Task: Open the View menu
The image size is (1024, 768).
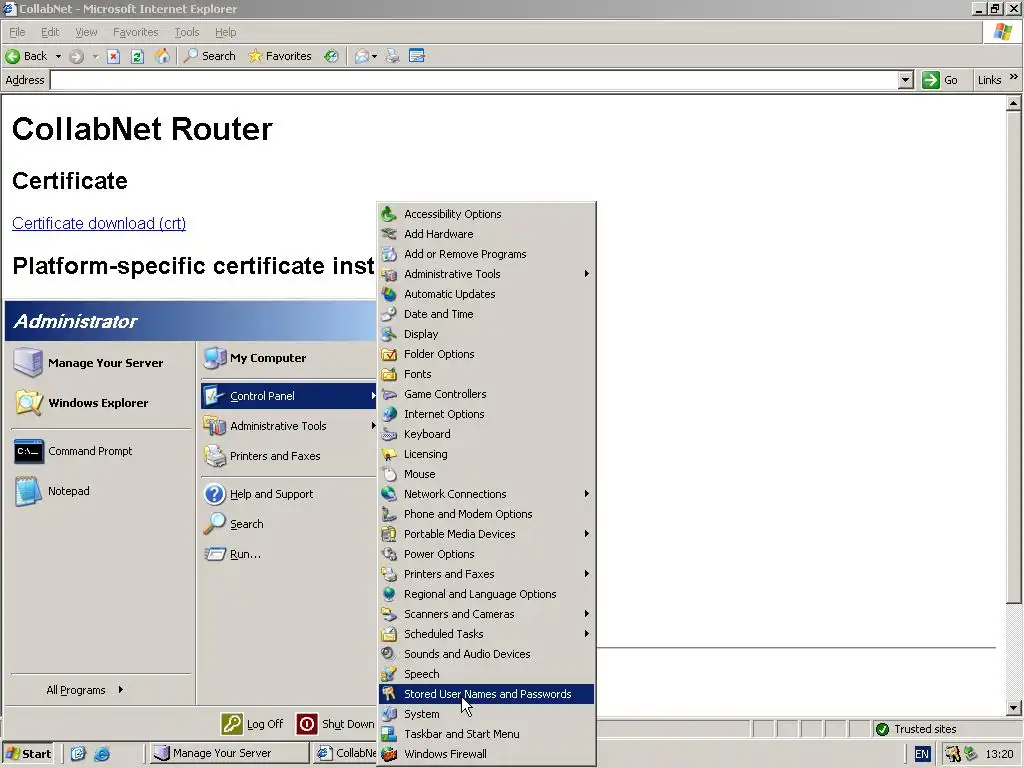Action: click(x=86, y=32)
